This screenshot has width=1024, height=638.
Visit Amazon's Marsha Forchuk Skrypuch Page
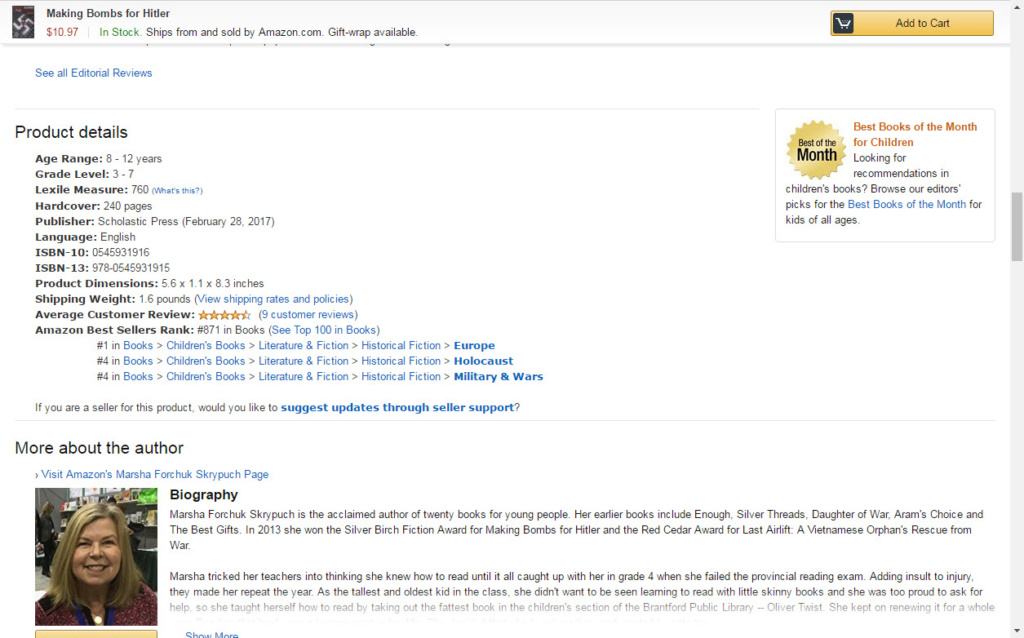[x=155, y=474]
